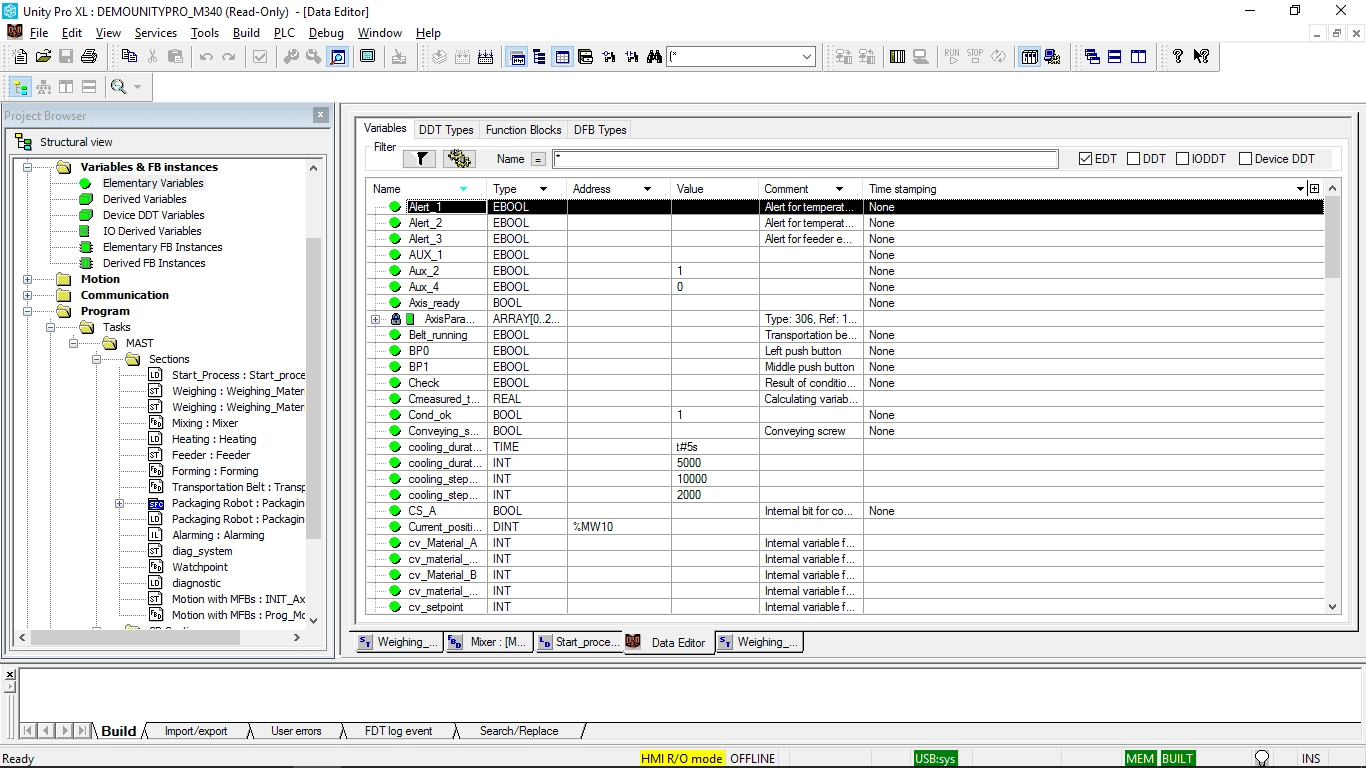
Task: Check the Device DDT checkbox
Action: click(1245, 158)
